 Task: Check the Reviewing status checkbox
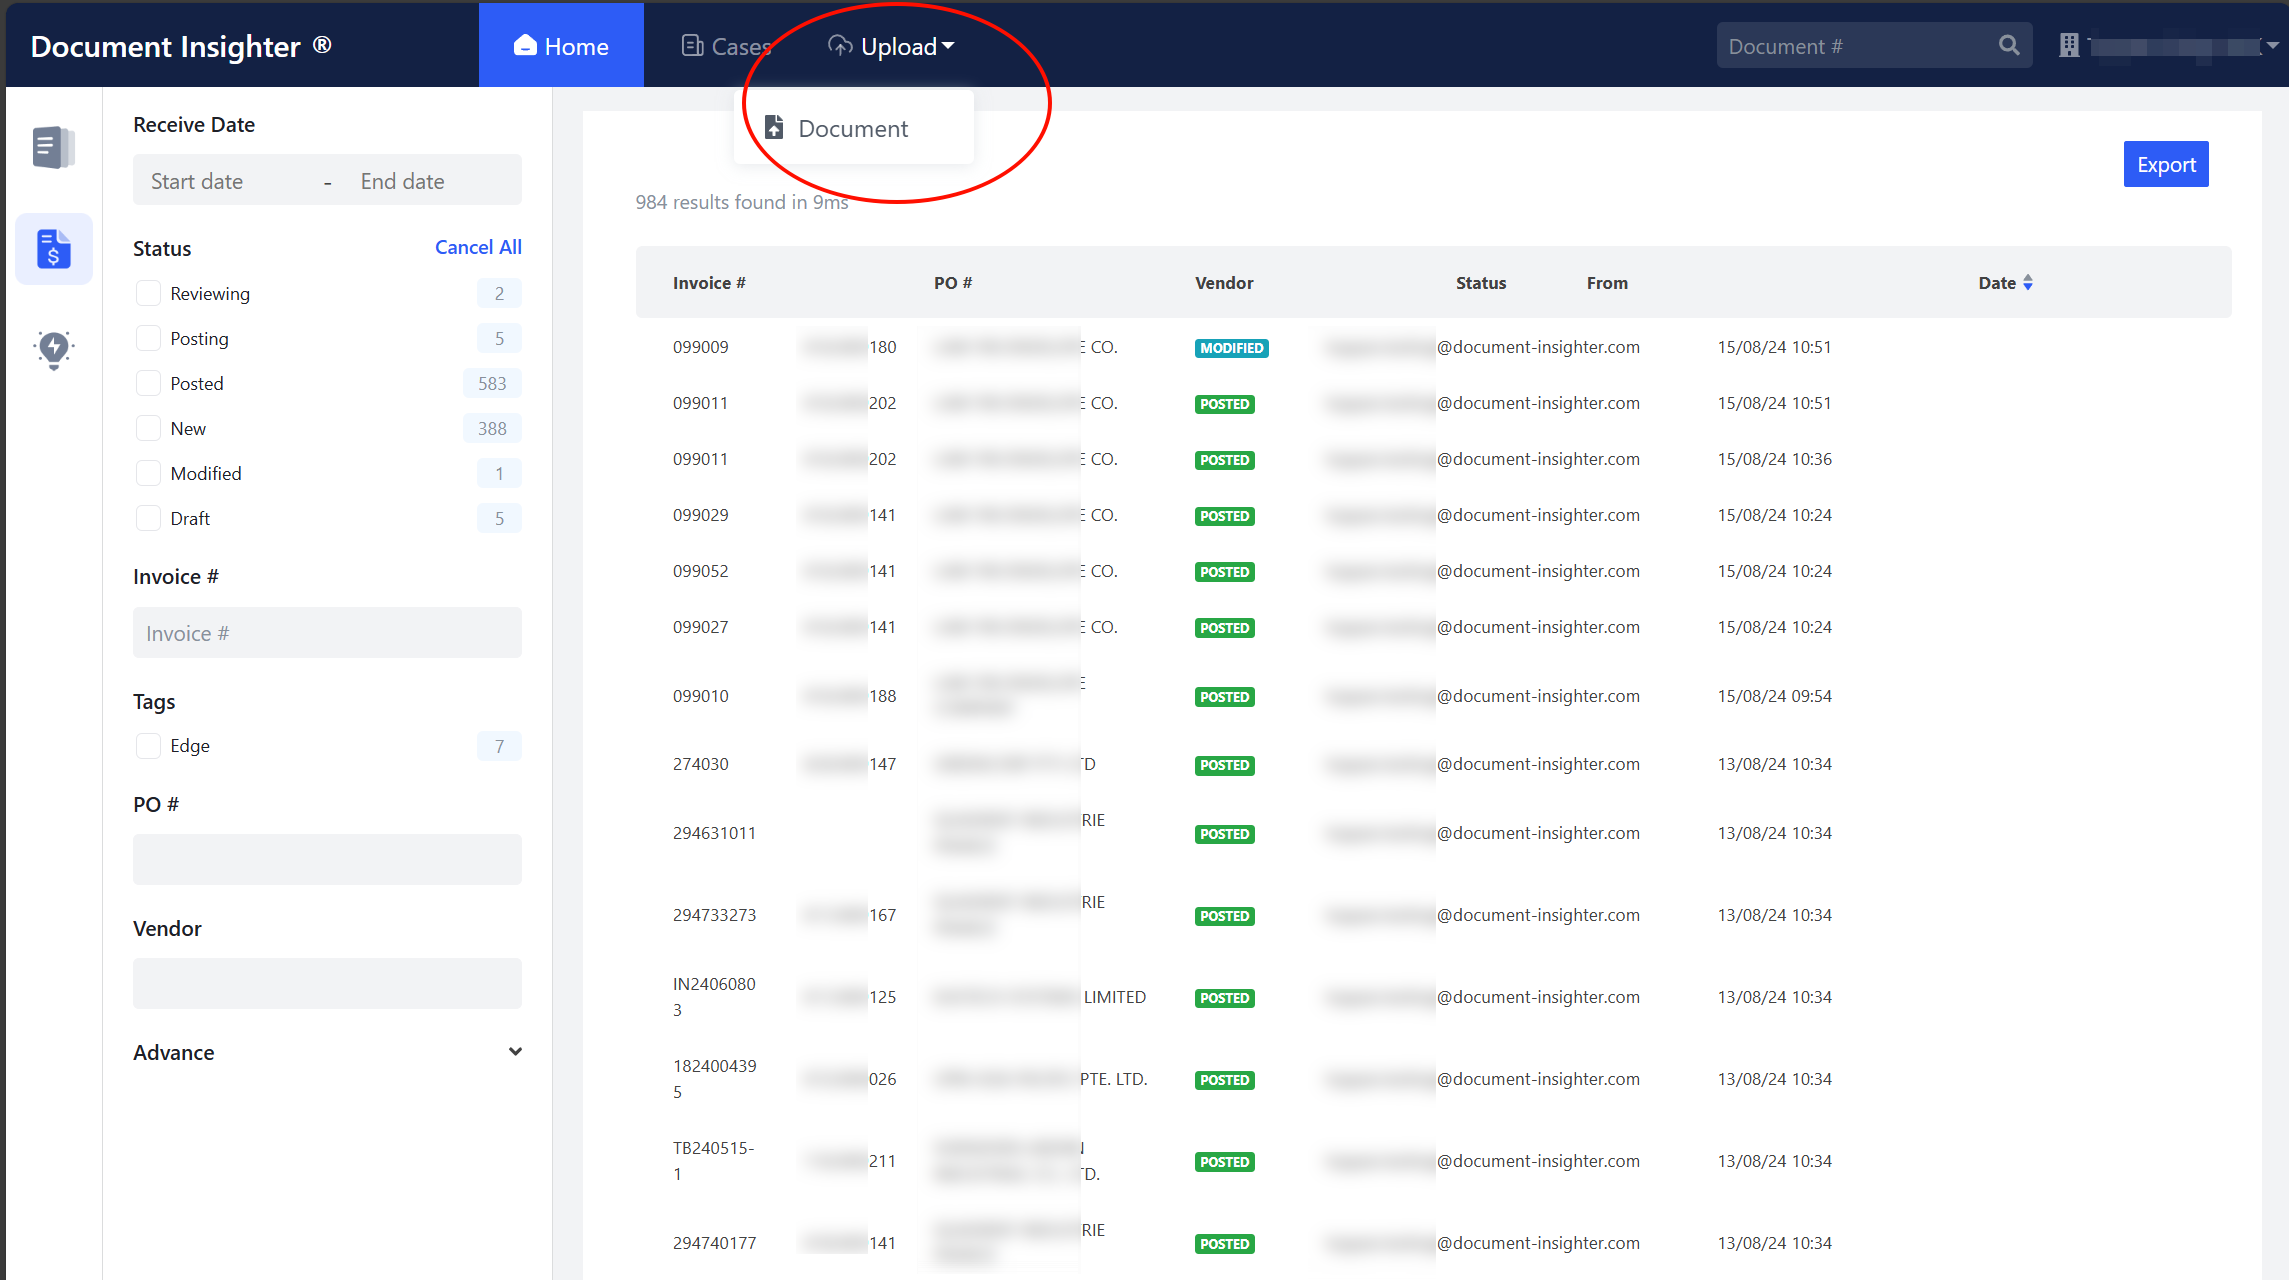pyautogui.click(x=148, y=293)
